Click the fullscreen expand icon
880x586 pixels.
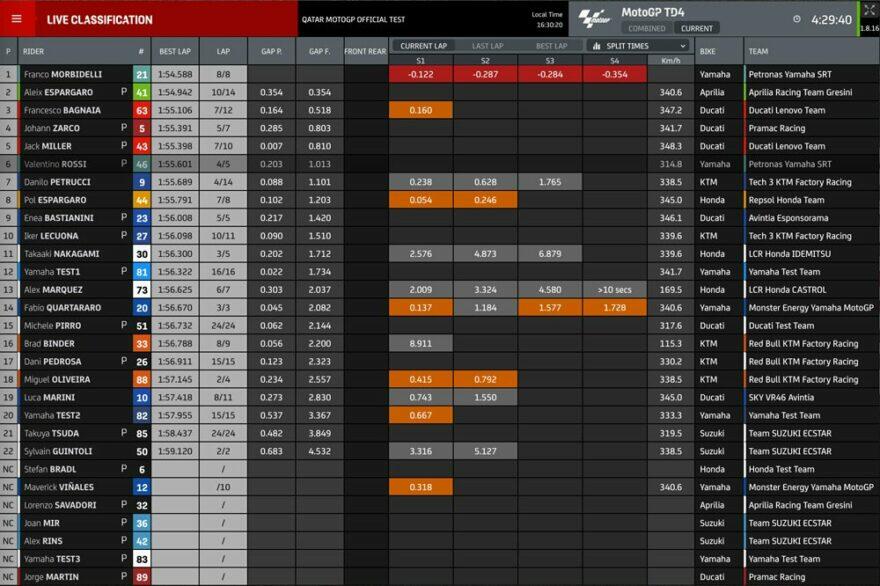(x=868, y=10)
